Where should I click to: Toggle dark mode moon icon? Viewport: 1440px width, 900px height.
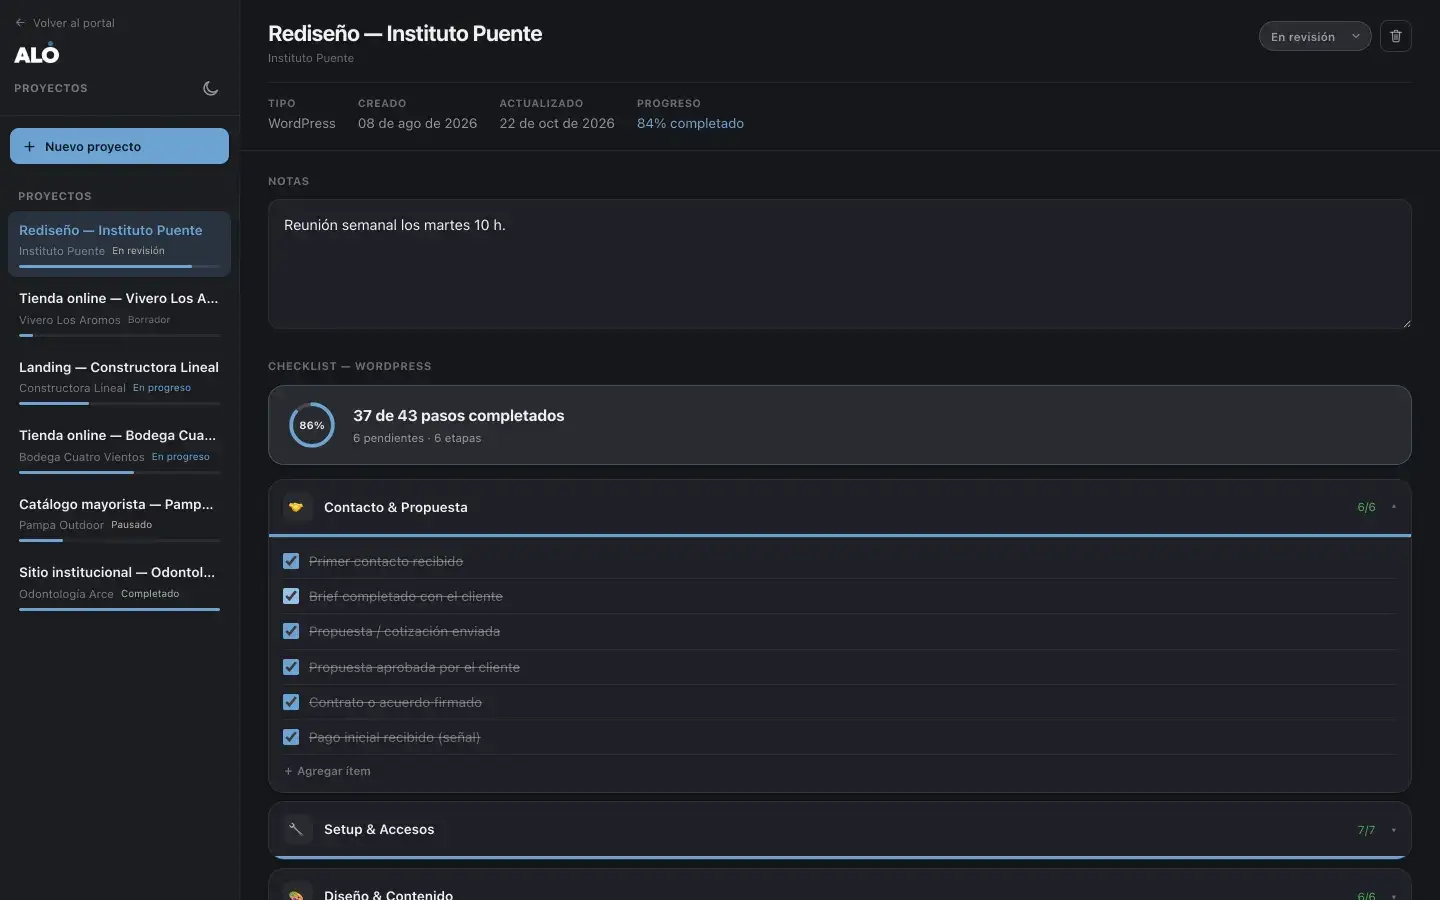(x=210, y=88)
